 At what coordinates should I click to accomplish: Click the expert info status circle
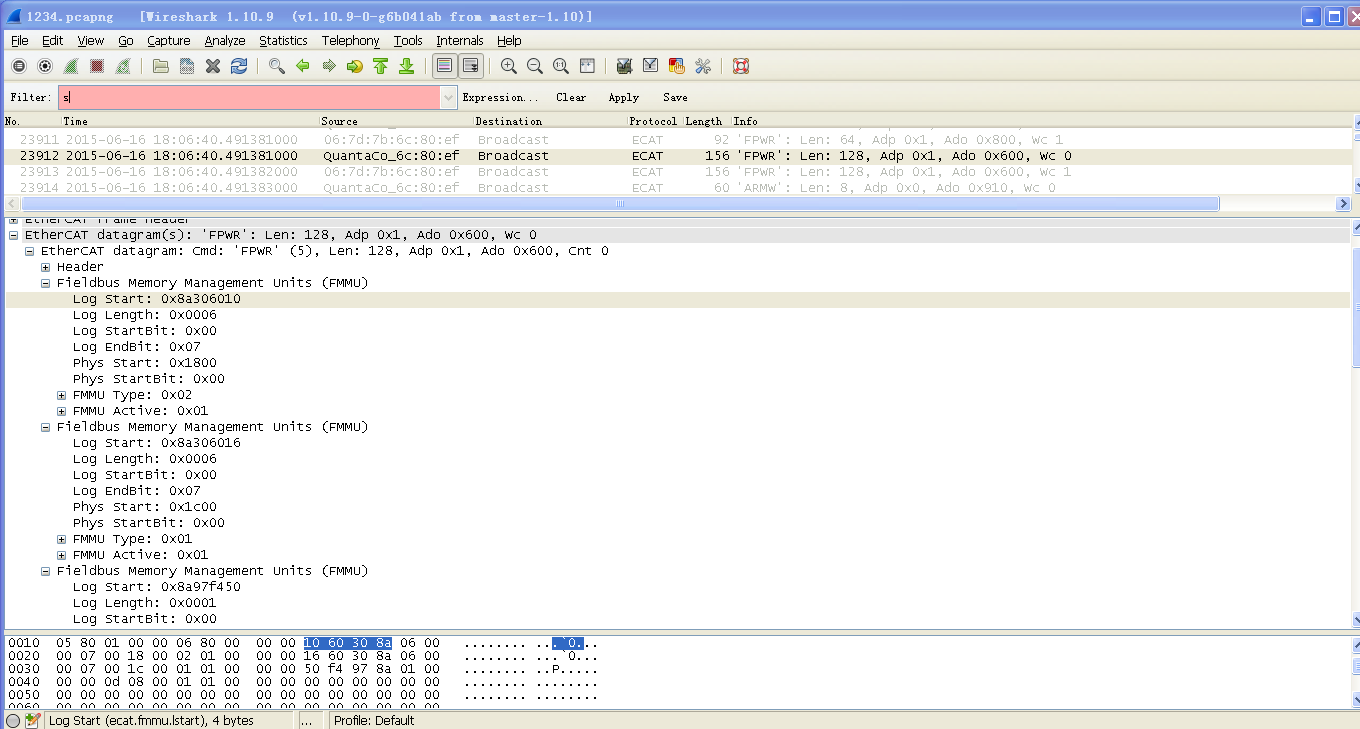[x=13, y=720]
